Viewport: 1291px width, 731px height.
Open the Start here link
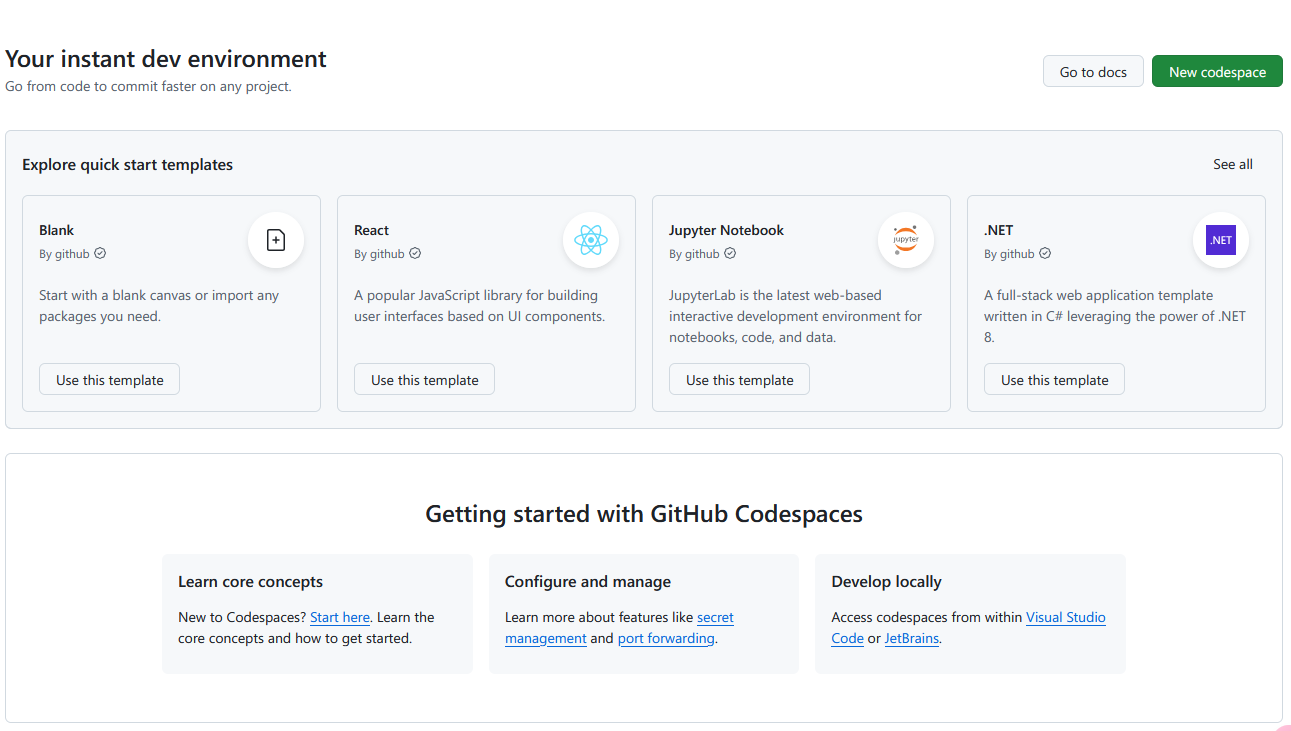pyautogui.click(x=340, y=618)
